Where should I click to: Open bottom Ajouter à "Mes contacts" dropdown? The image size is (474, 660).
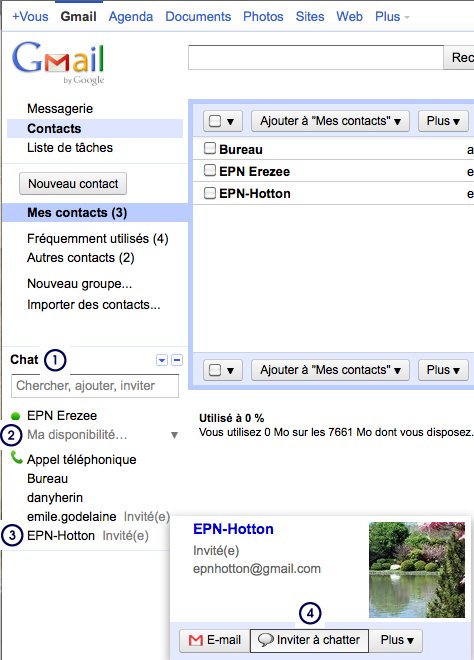[330, 370]
